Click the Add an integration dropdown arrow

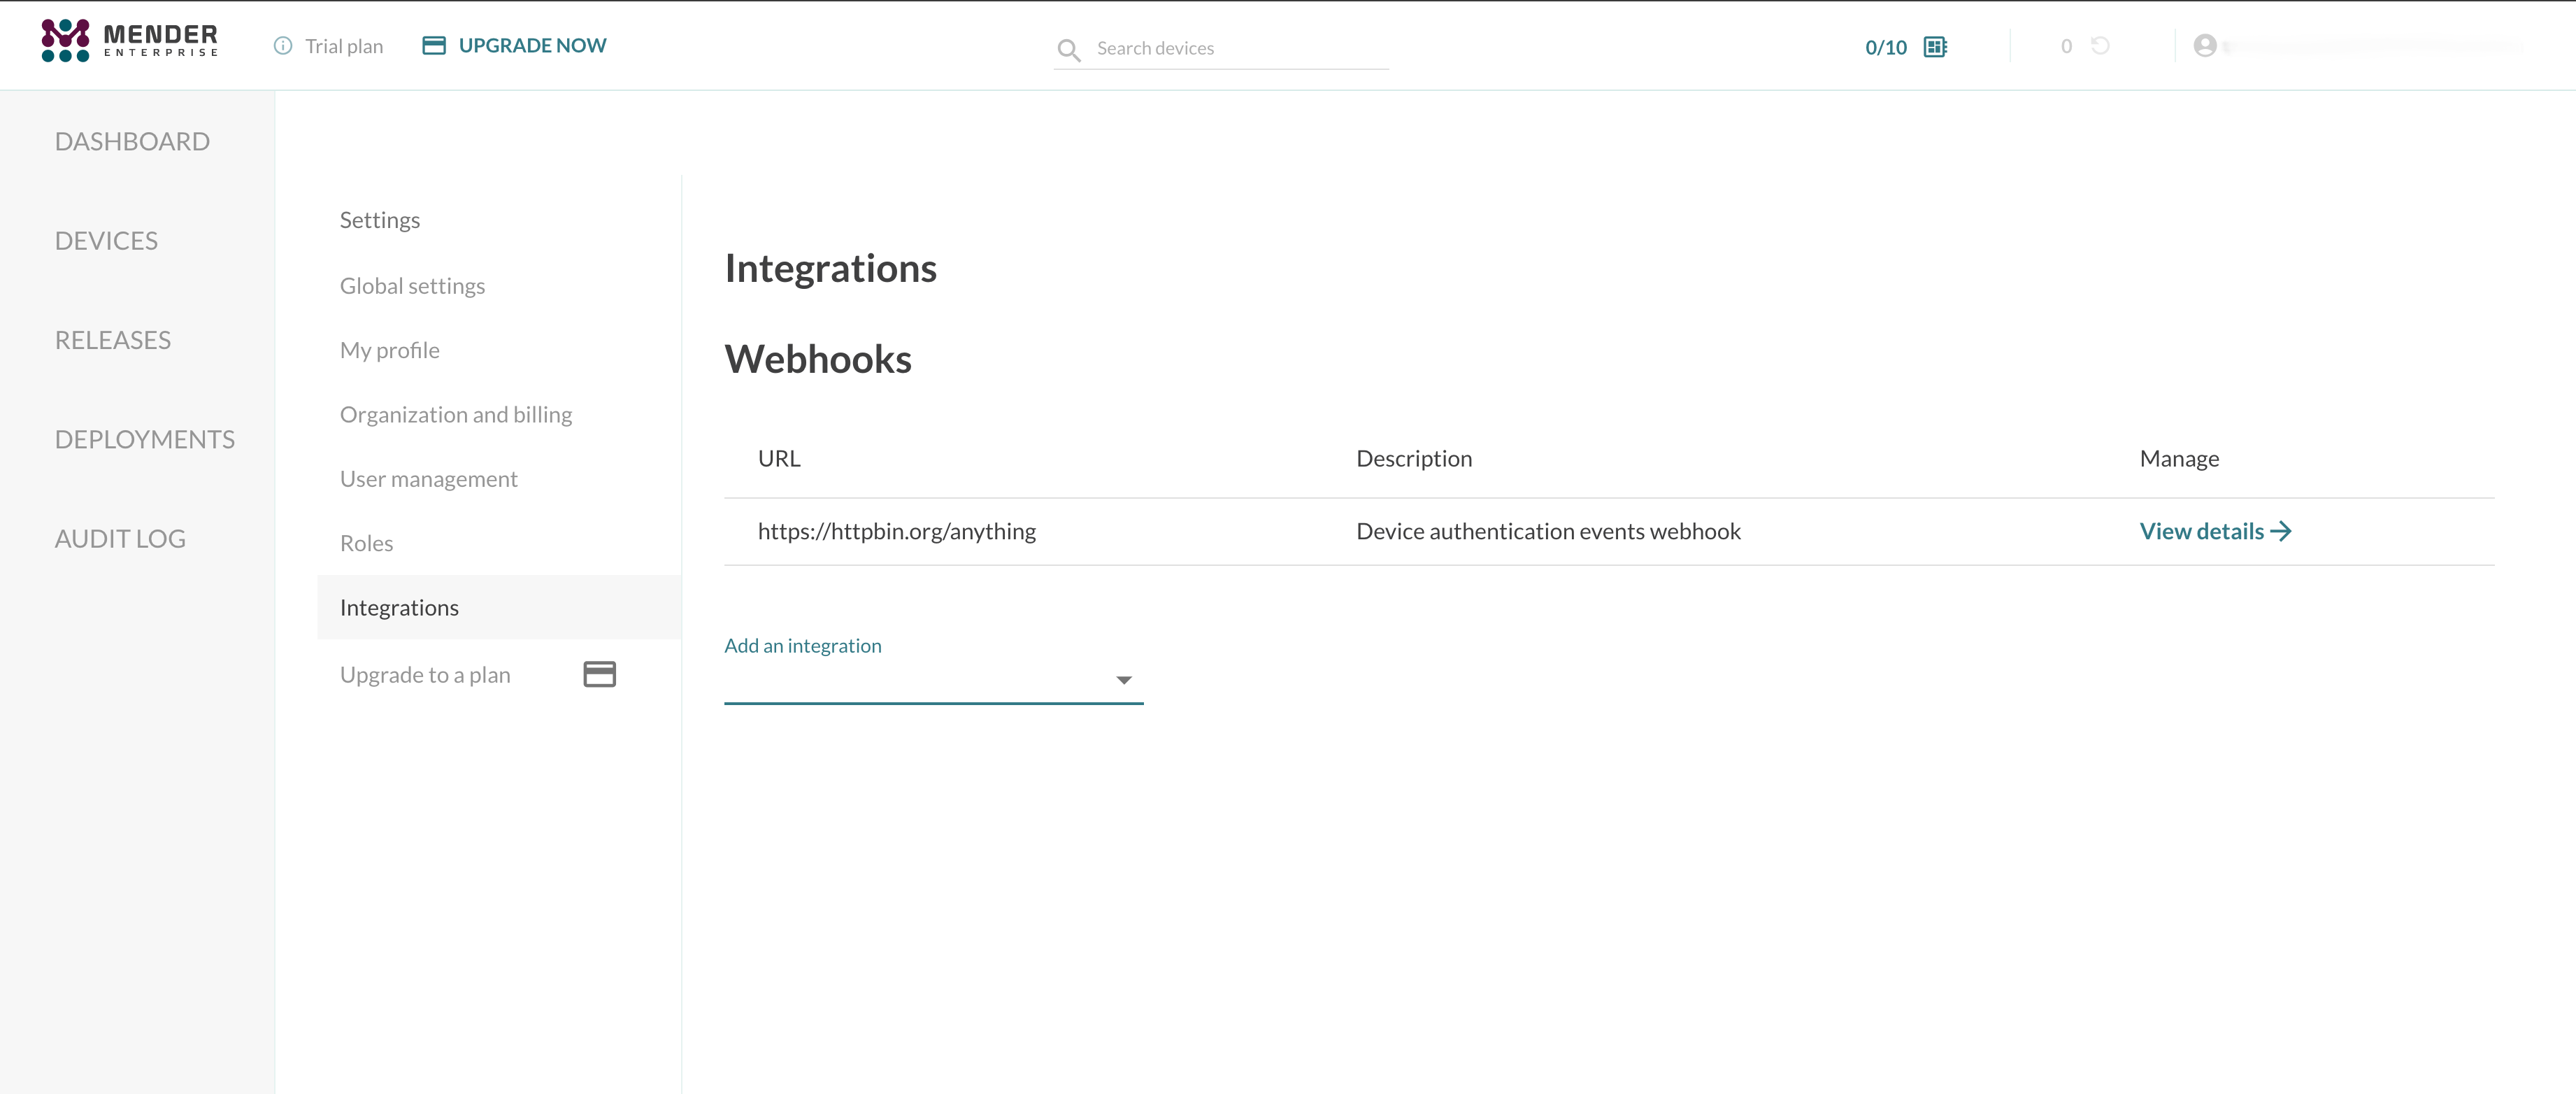pos(1123,680)
